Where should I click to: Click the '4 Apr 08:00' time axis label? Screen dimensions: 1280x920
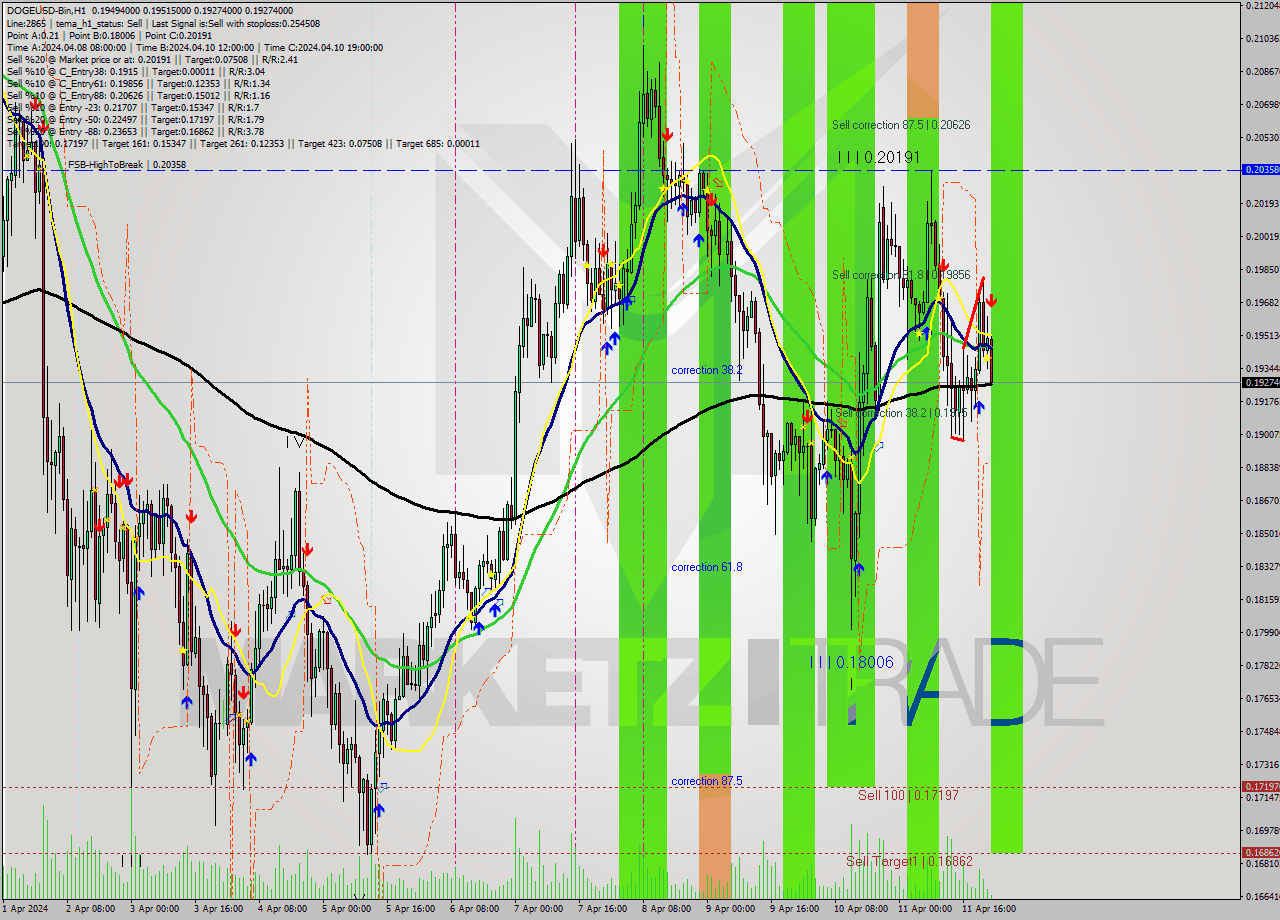pos(283,909)
